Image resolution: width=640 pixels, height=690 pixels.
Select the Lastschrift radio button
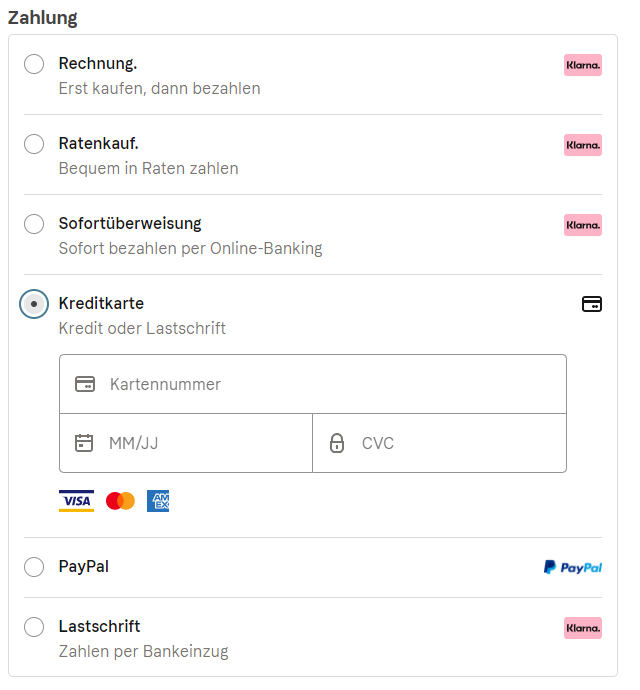click(x=34, y=627)
